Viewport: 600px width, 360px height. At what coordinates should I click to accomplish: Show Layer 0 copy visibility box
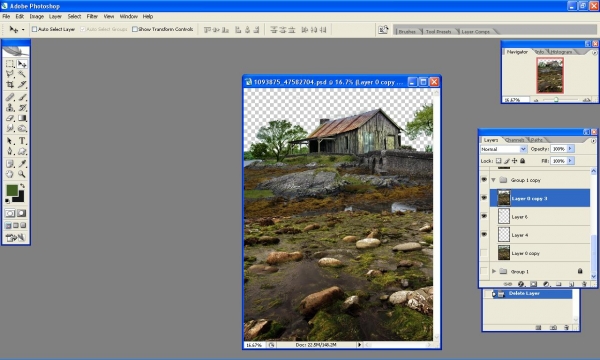point(484,253)
